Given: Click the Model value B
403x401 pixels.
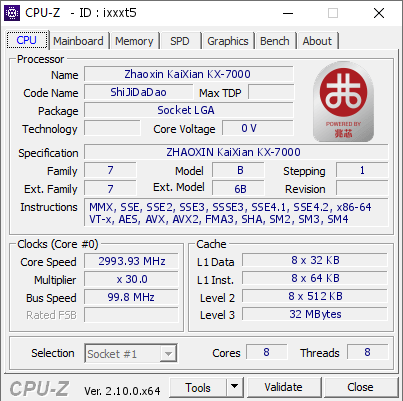Looking at the screenshot, I should [x=238, y=170].
